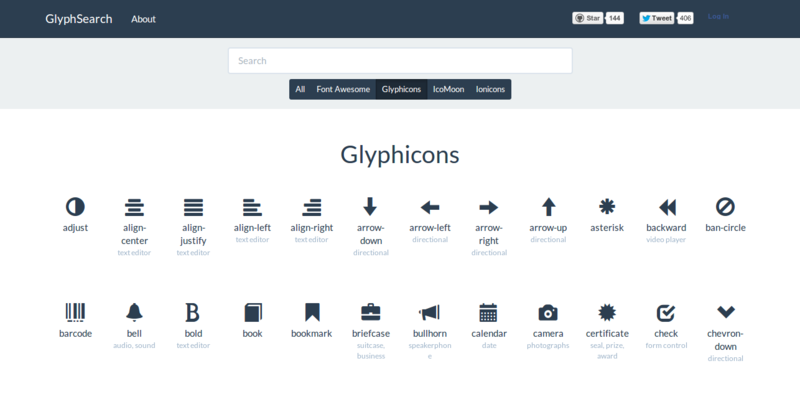This screenshot has height=399, width=800.
Task: Select the align-right icon
Action: tap(312, 208)
